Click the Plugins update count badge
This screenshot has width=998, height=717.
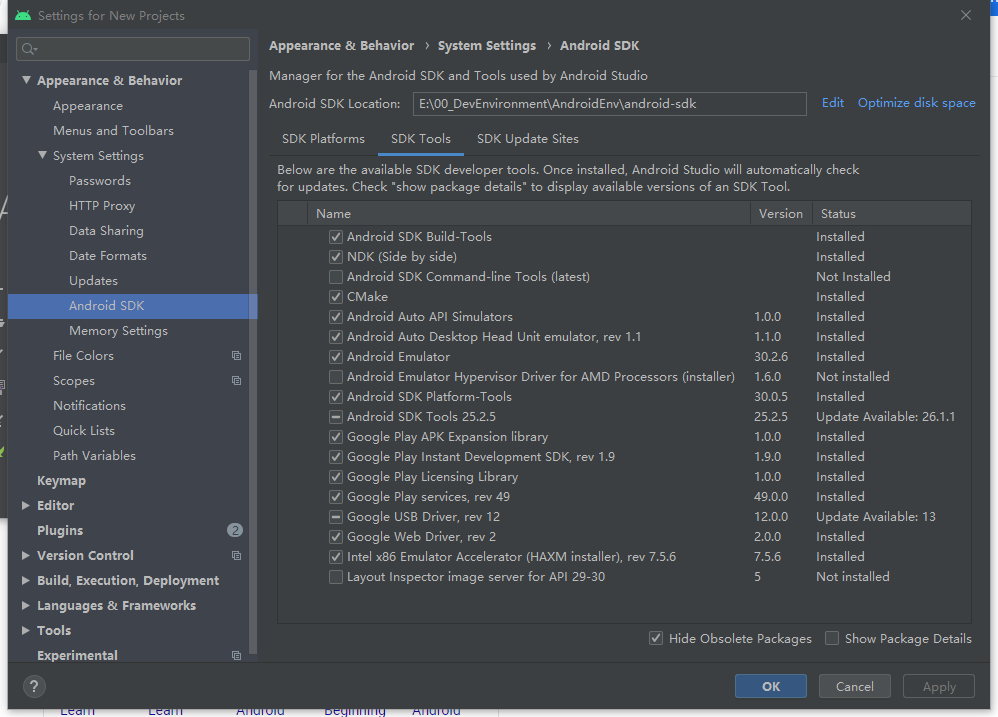[235, 530]
